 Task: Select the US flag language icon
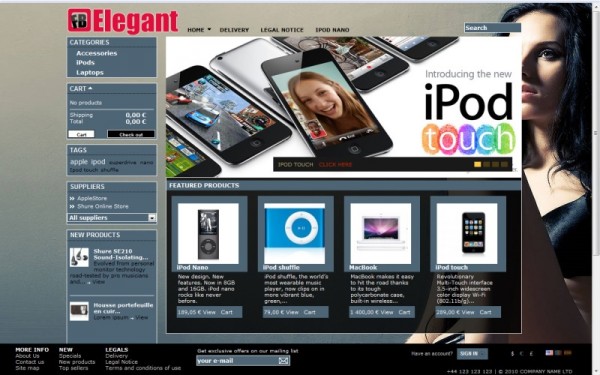549,353
